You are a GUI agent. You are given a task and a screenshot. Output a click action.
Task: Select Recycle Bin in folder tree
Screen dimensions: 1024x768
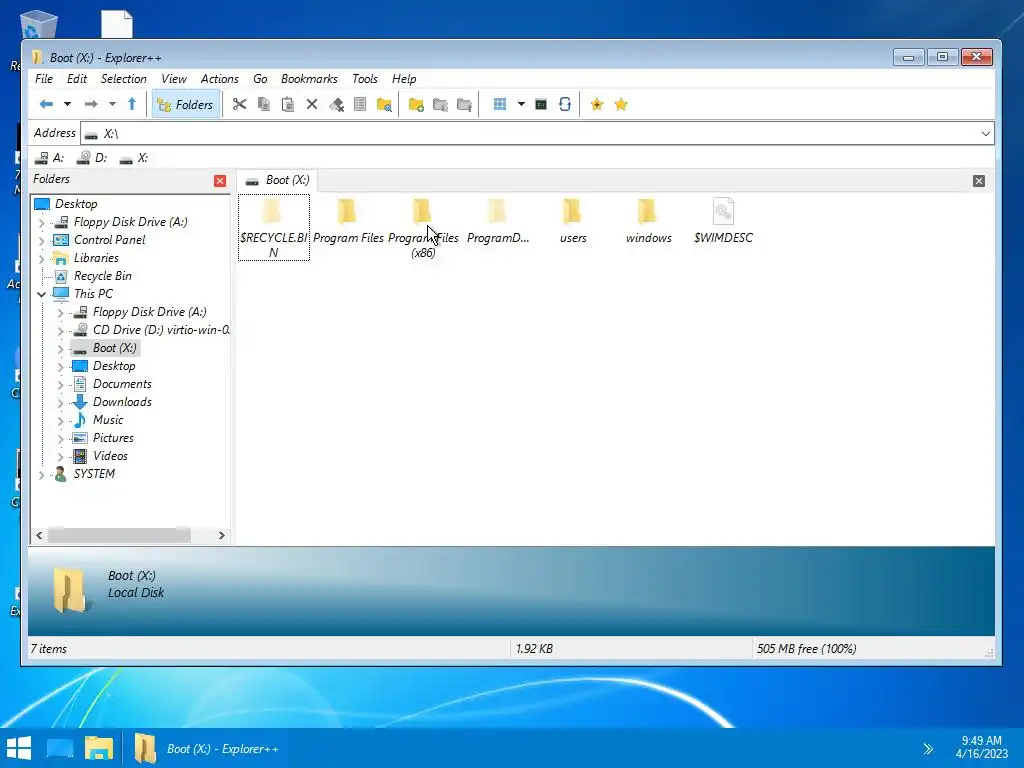pyautogui.click(x=102, y=276)
